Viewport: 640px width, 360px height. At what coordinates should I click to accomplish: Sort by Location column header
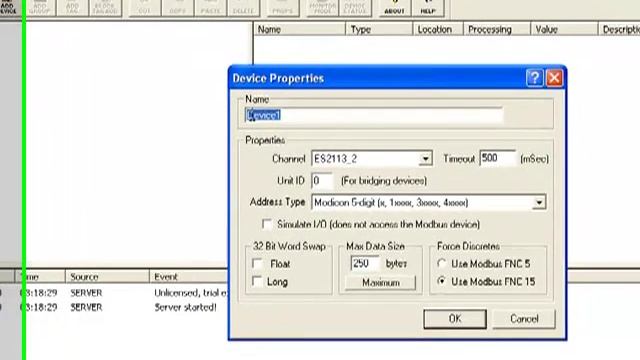(438, 29)
